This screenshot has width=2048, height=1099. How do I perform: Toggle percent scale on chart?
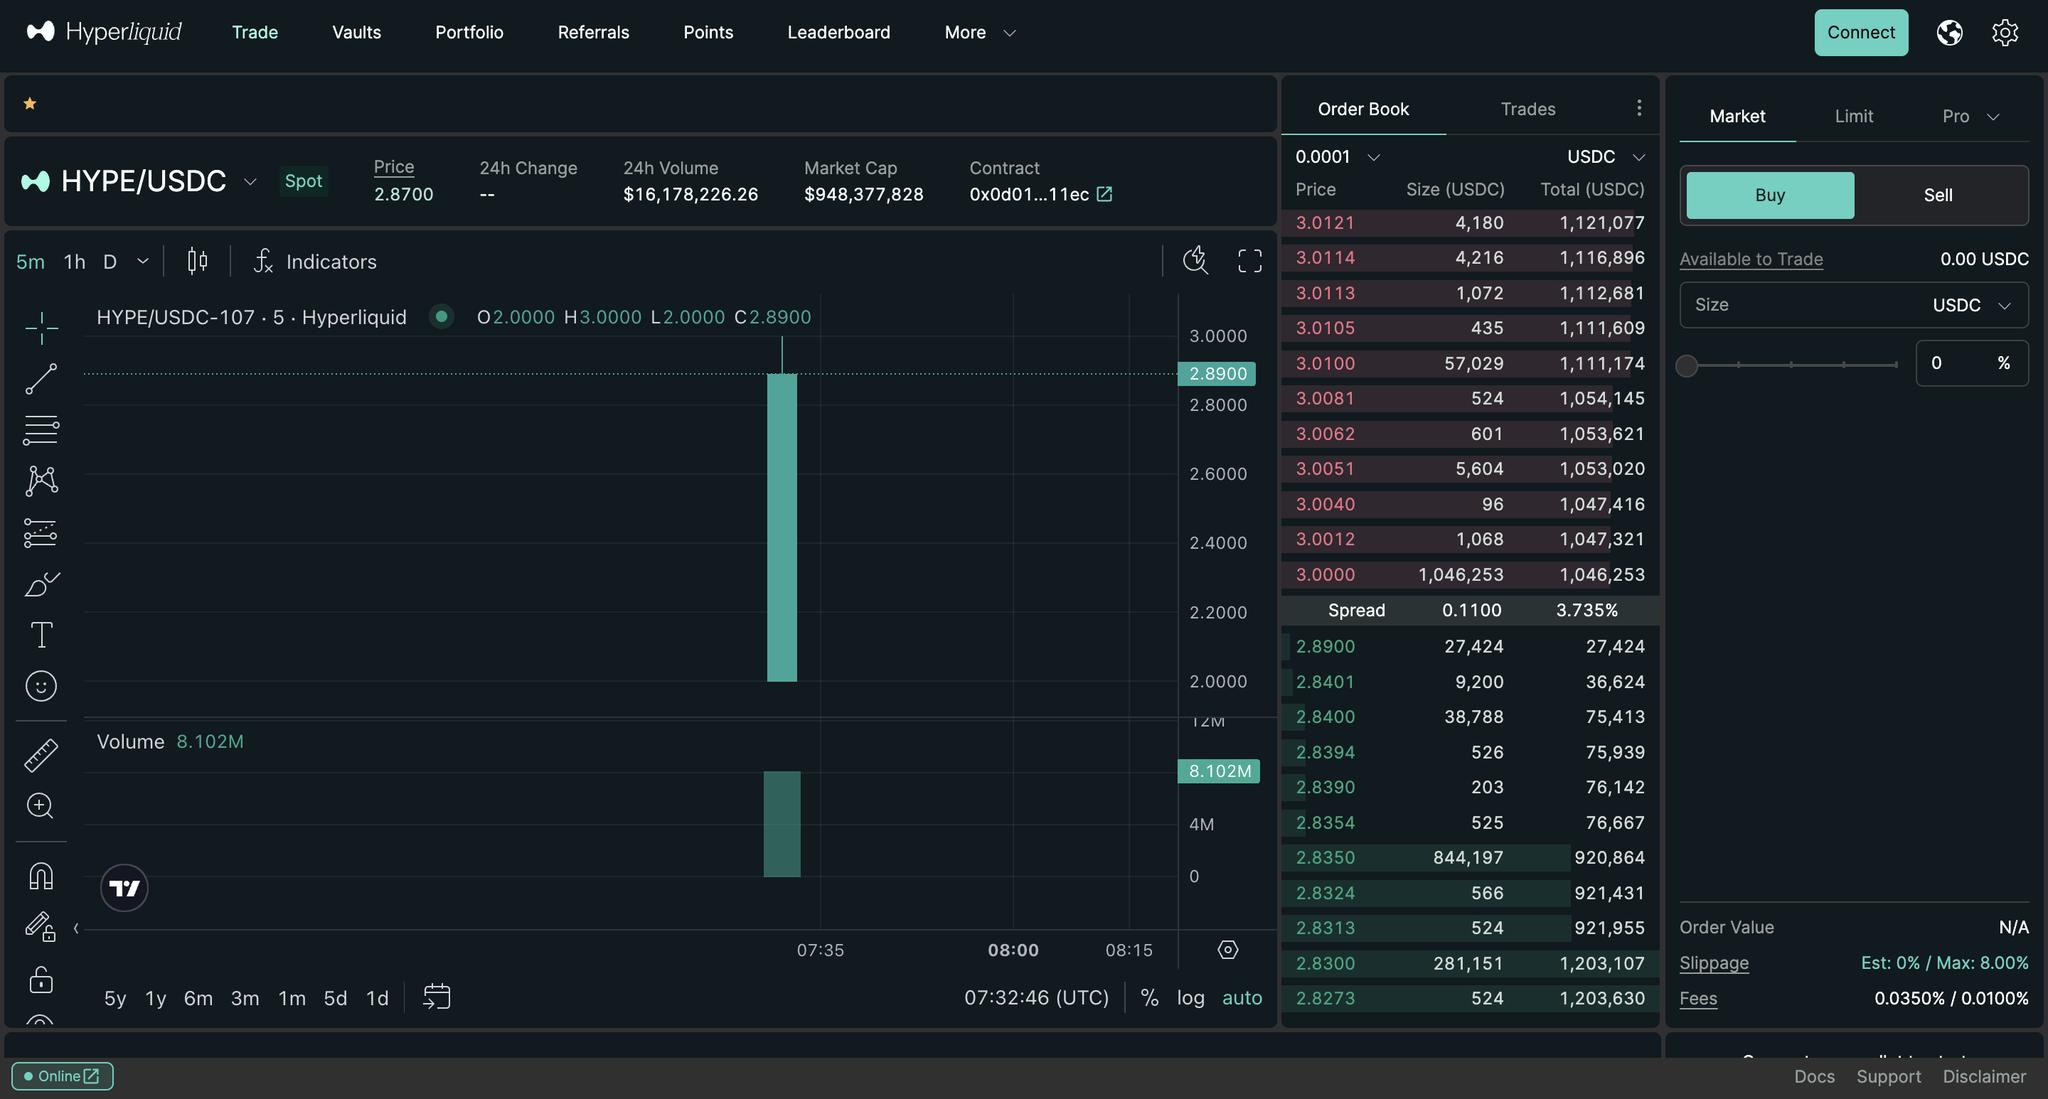click(x=1150, y=998)
